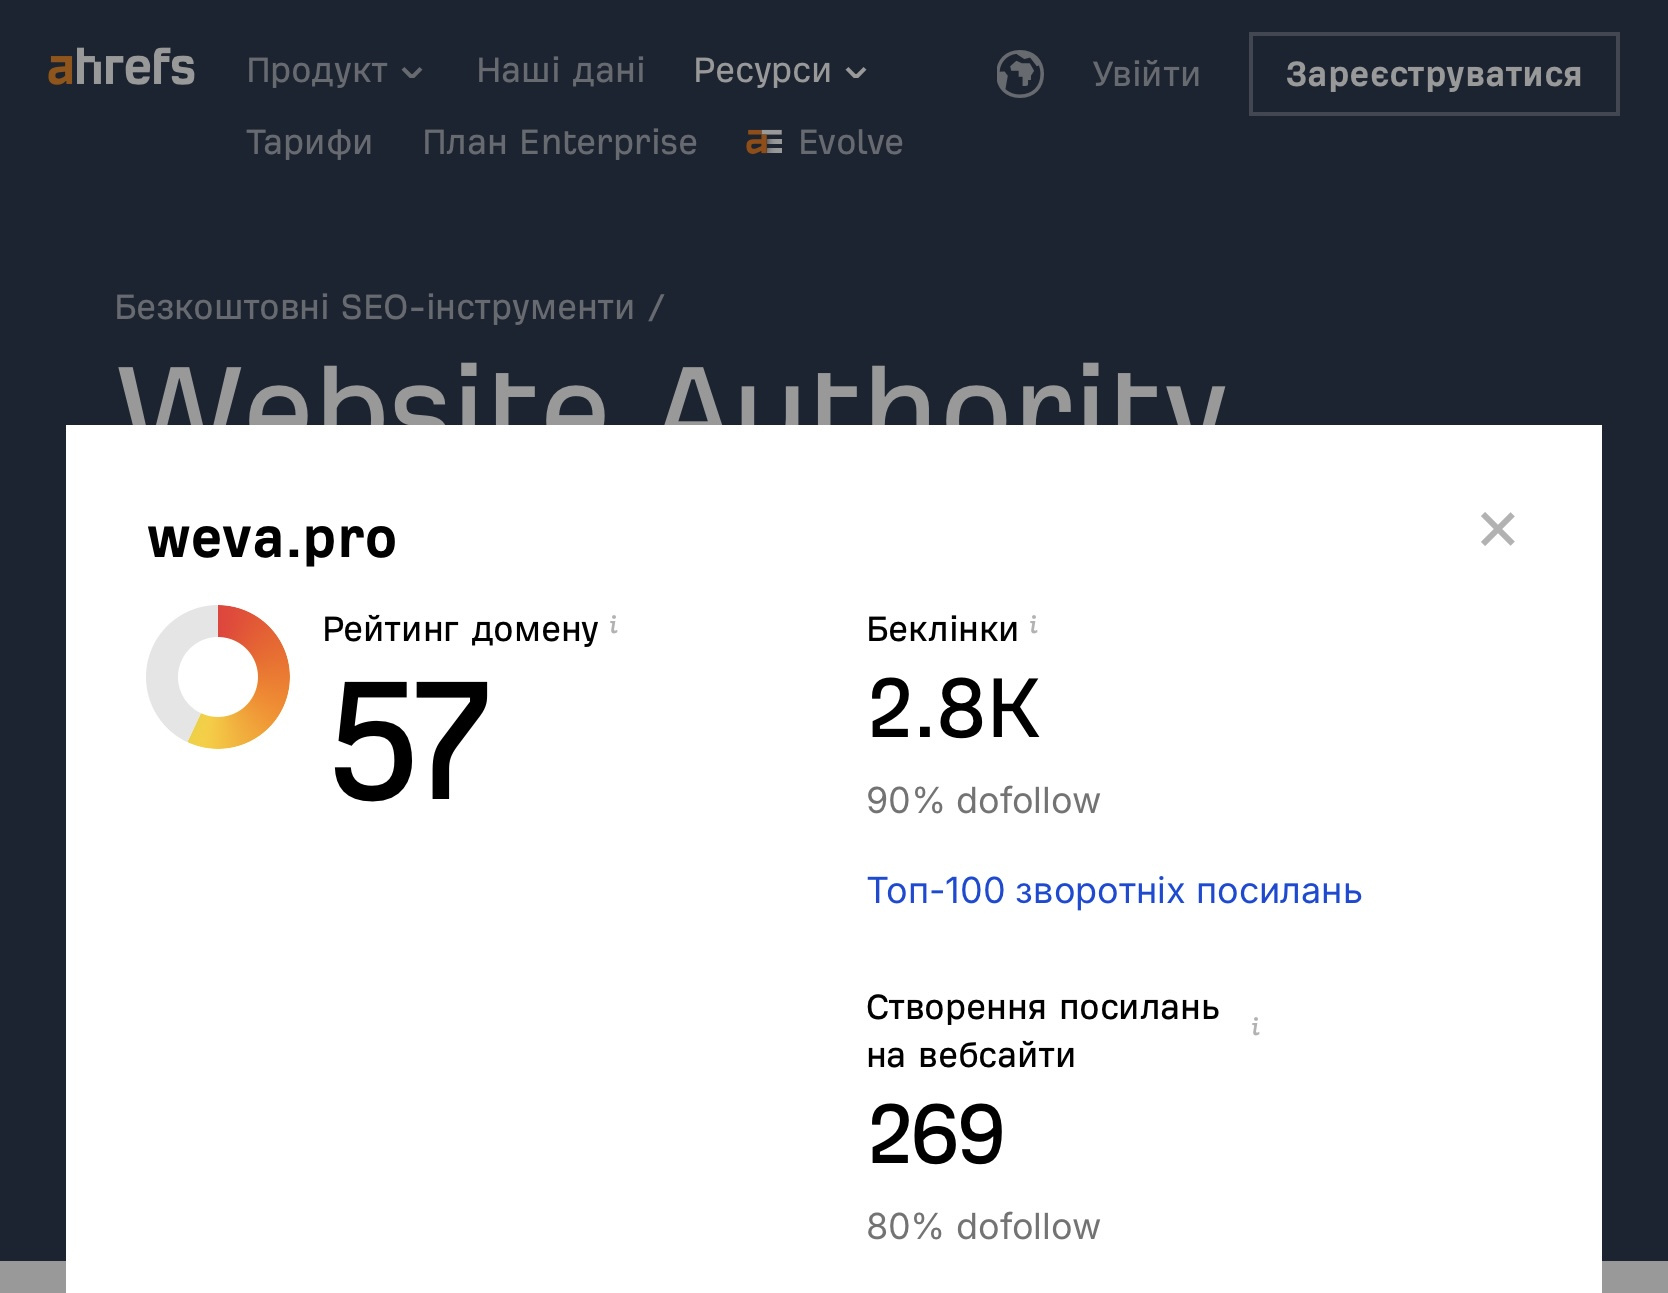This screenshot has height=1293, width=1668.
Task: Click the linking websites count 269
Action: pyautogui.click(x=936, y=1134)
